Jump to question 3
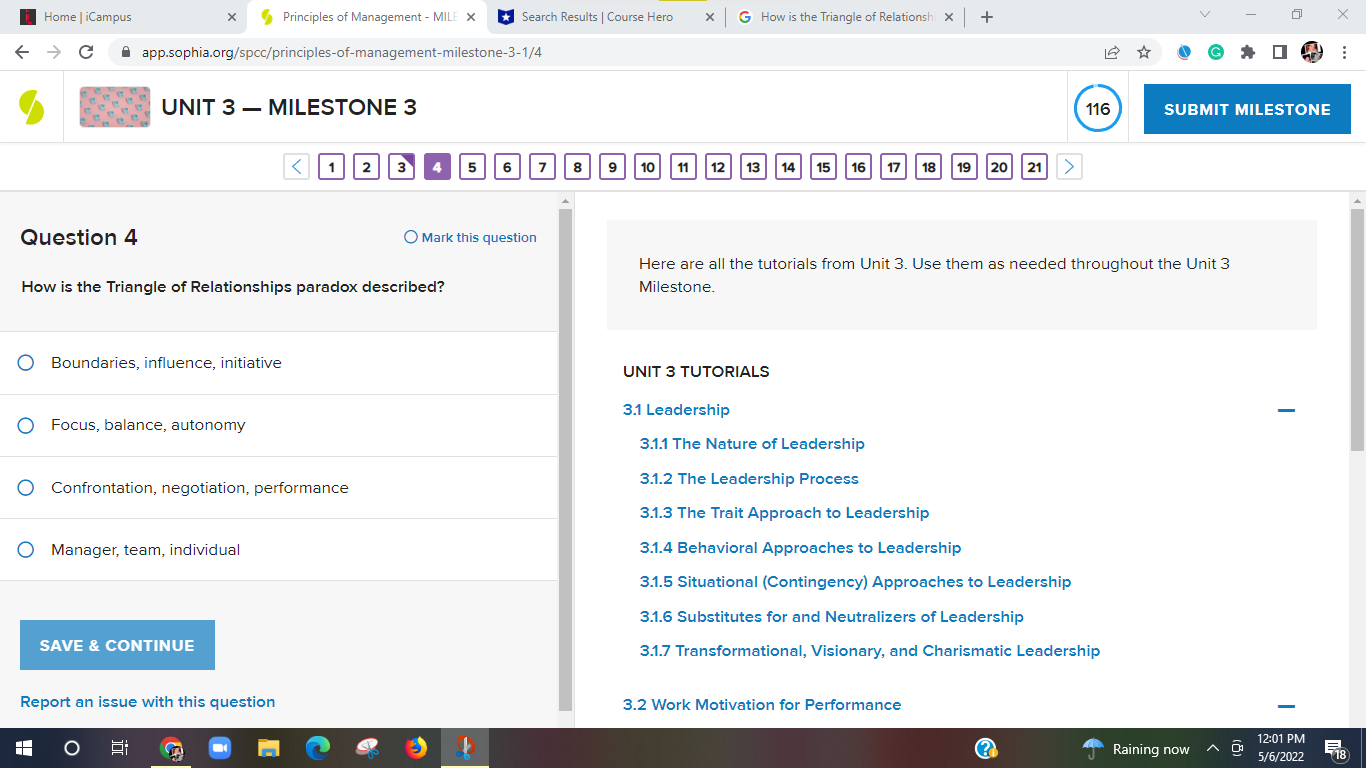 pyautogui.click(x=401, y=167)
